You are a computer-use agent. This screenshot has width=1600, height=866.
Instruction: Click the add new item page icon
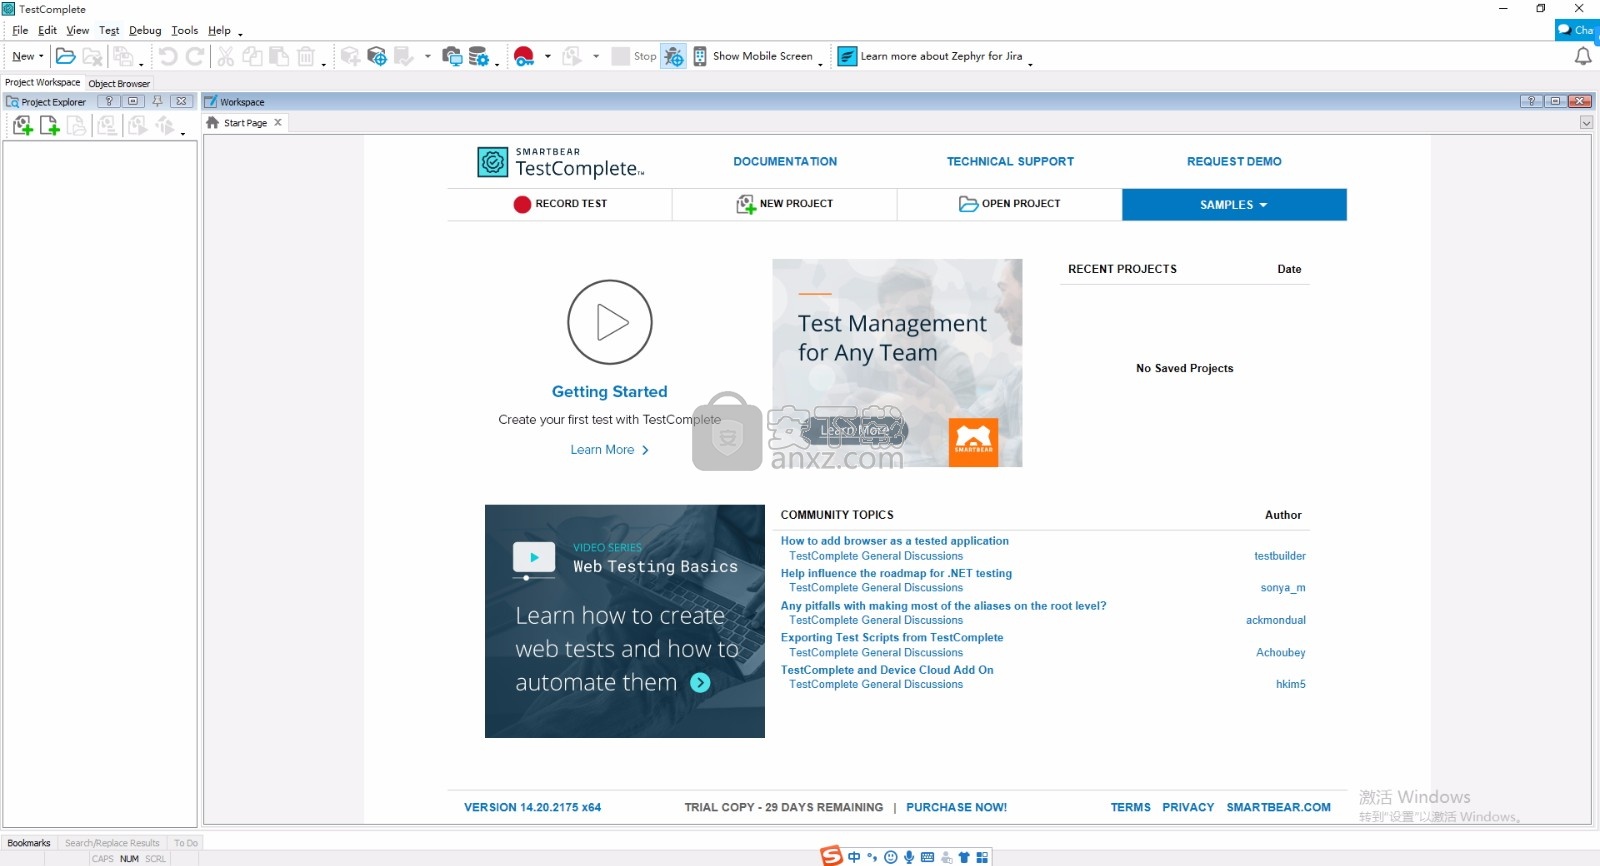49,125
